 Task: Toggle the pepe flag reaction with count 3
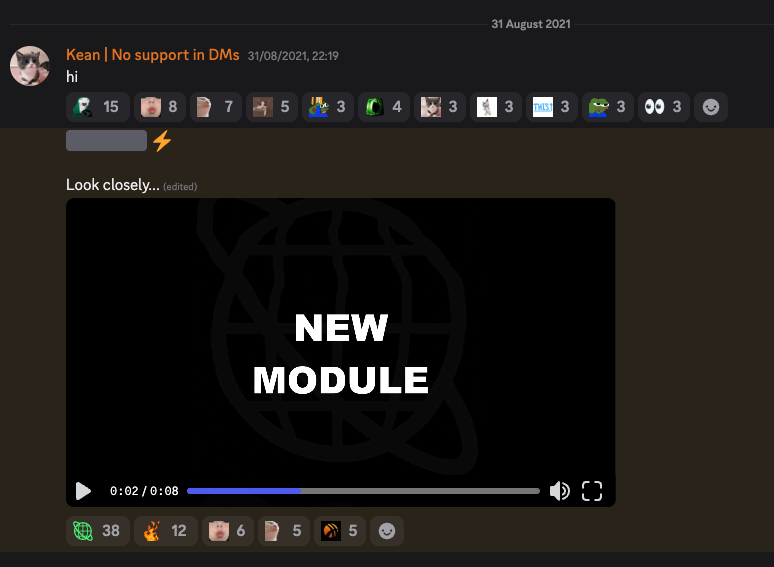click(x=328, y=107)
